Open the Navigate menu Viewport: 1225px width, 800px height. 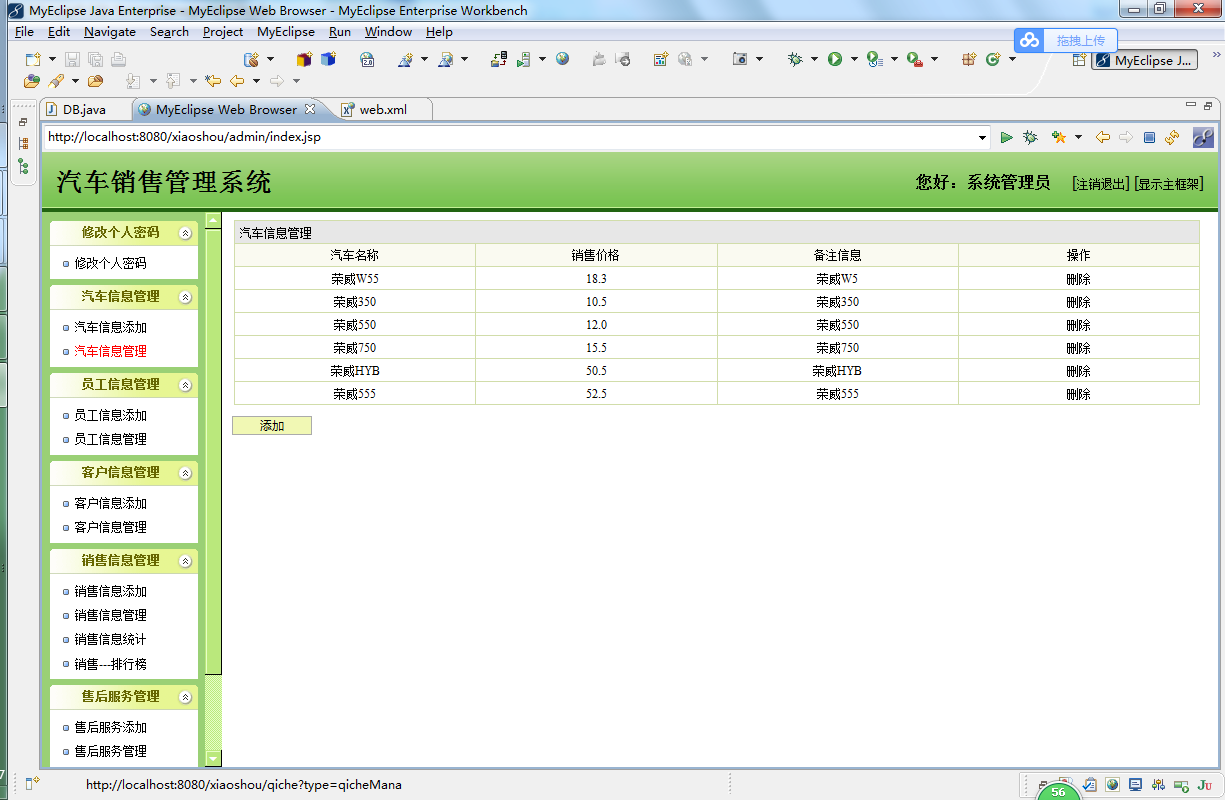pos(110,32)
